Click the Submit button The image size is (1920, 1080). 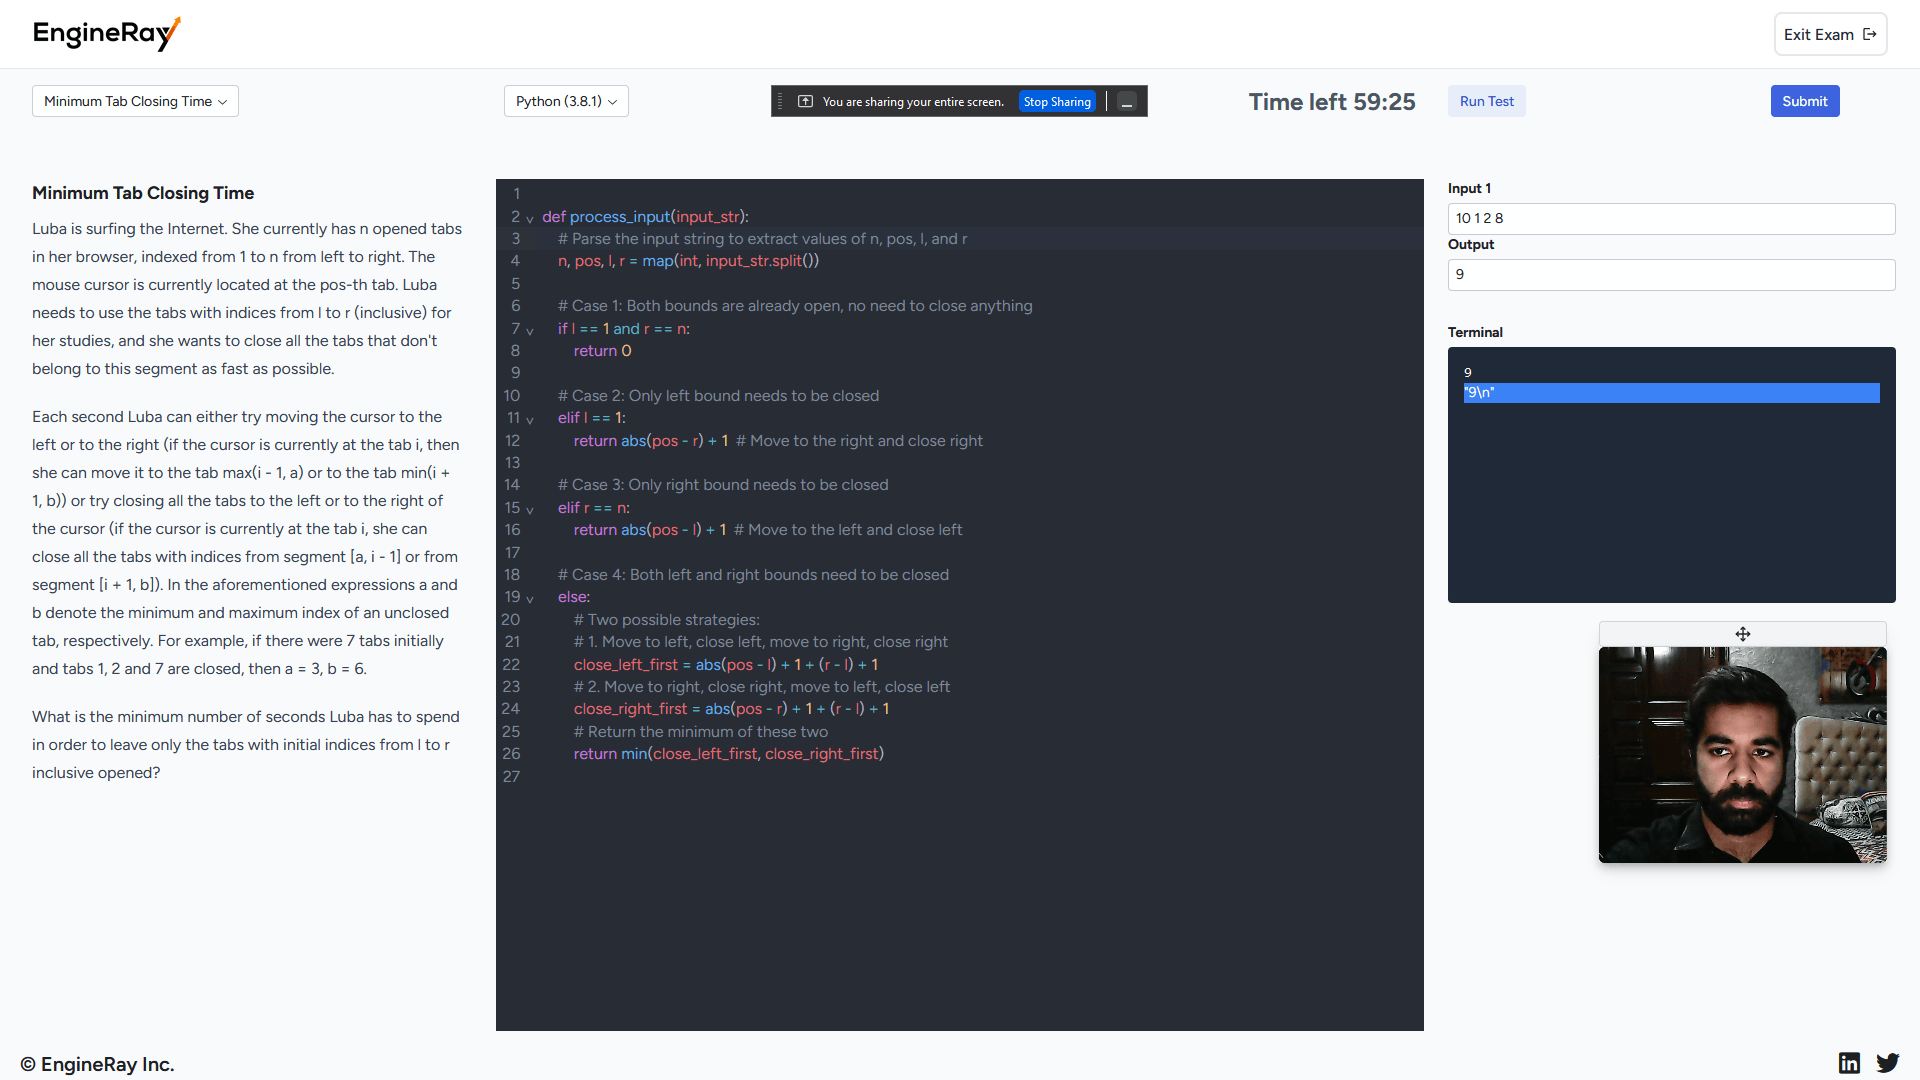coord(1805,100)
